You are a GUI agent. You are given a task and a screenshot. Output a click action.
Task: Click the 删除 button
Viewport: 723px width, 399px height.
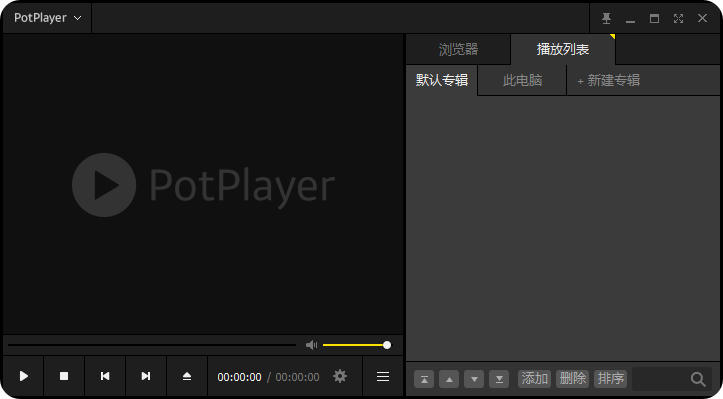coord(573,379)
